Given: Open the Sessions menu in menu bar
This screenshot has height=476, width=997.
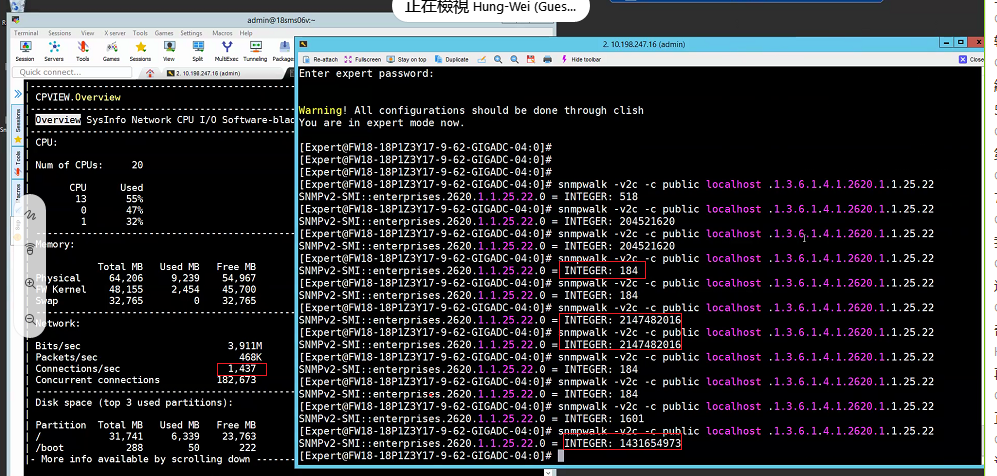Looking at the screenshot, I should coord(60,33).
